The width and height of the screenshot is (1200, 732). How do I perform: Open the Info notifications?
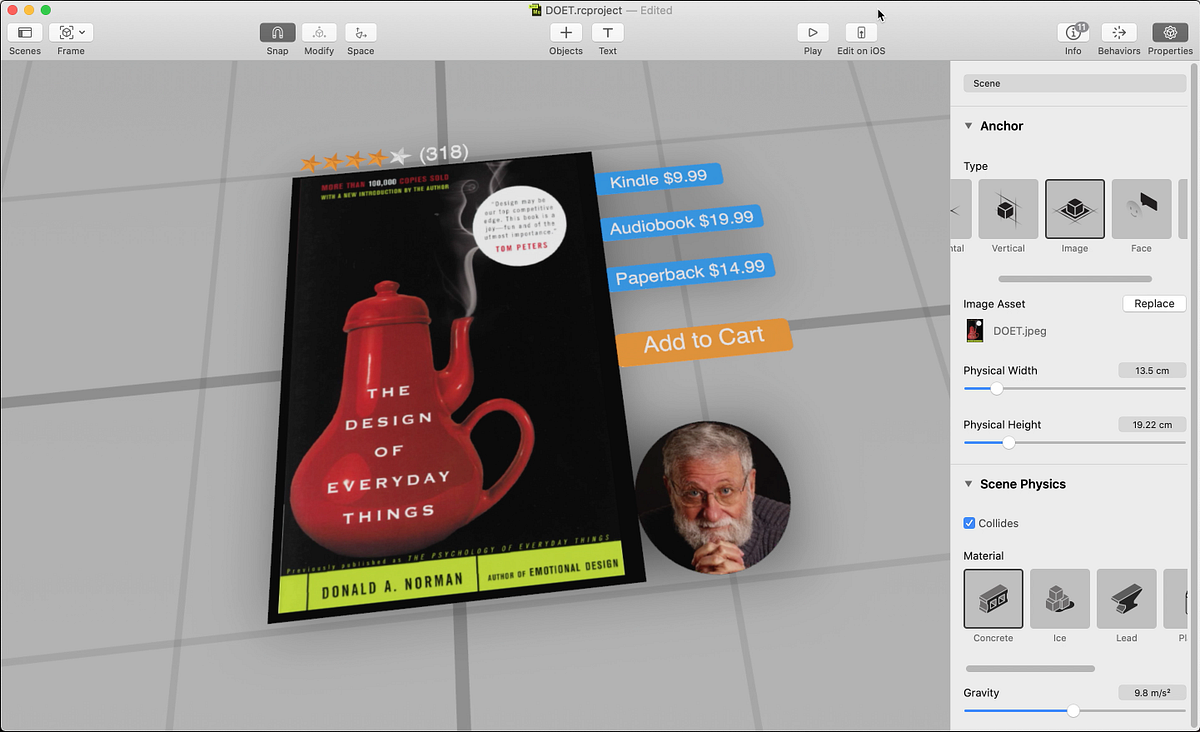point(1074,33)
